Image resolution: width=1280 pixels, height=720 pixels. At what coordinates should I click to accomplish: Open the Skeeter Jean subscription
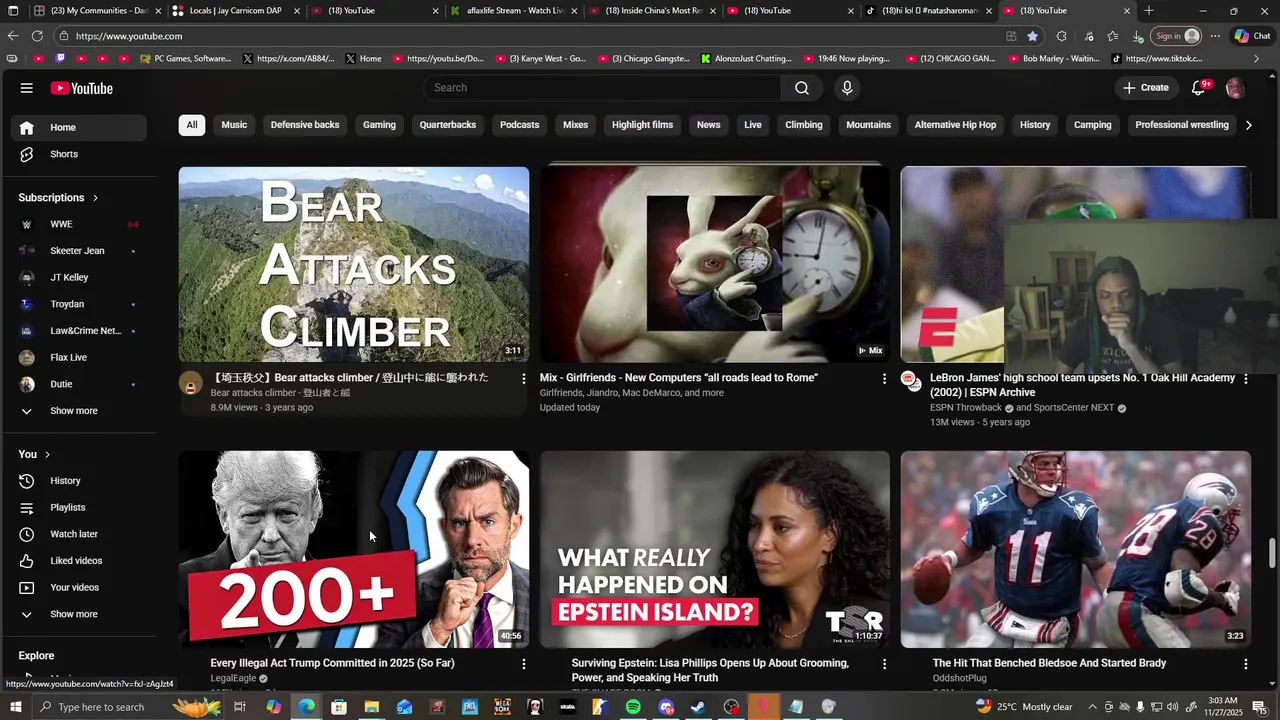(x=78, y=251)
